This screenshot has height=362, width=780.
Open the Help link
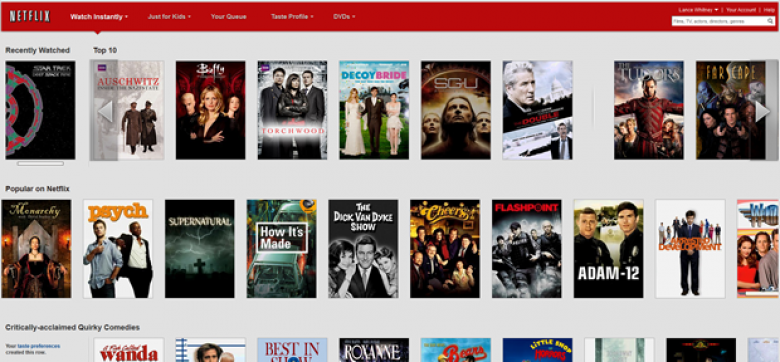[769, 10]
